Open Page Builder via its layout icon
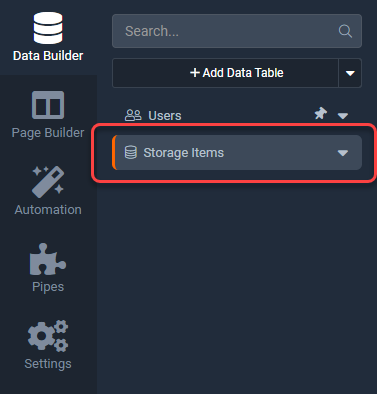Image resolution: width=377 pixels, height=394 pixels. coord(48,105)
